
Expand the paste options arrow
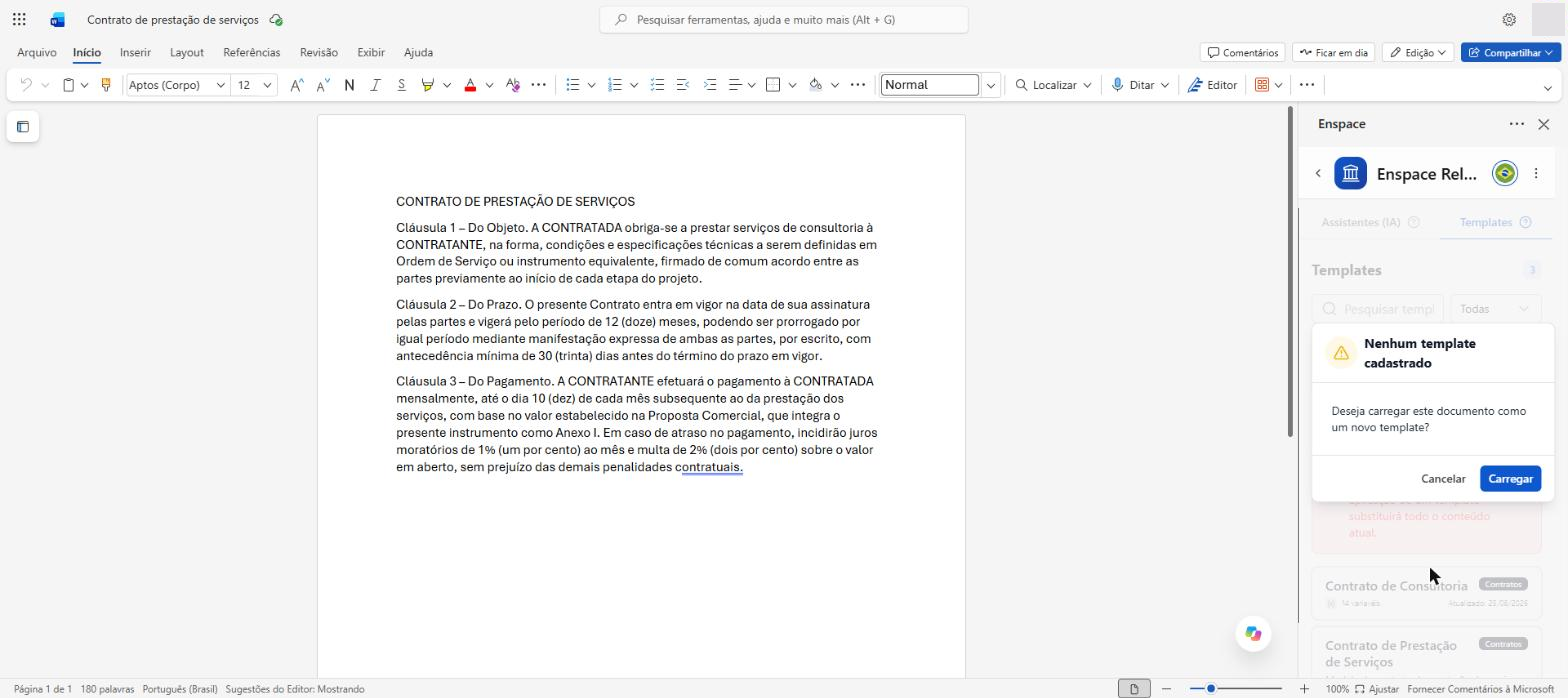point(84,85)
